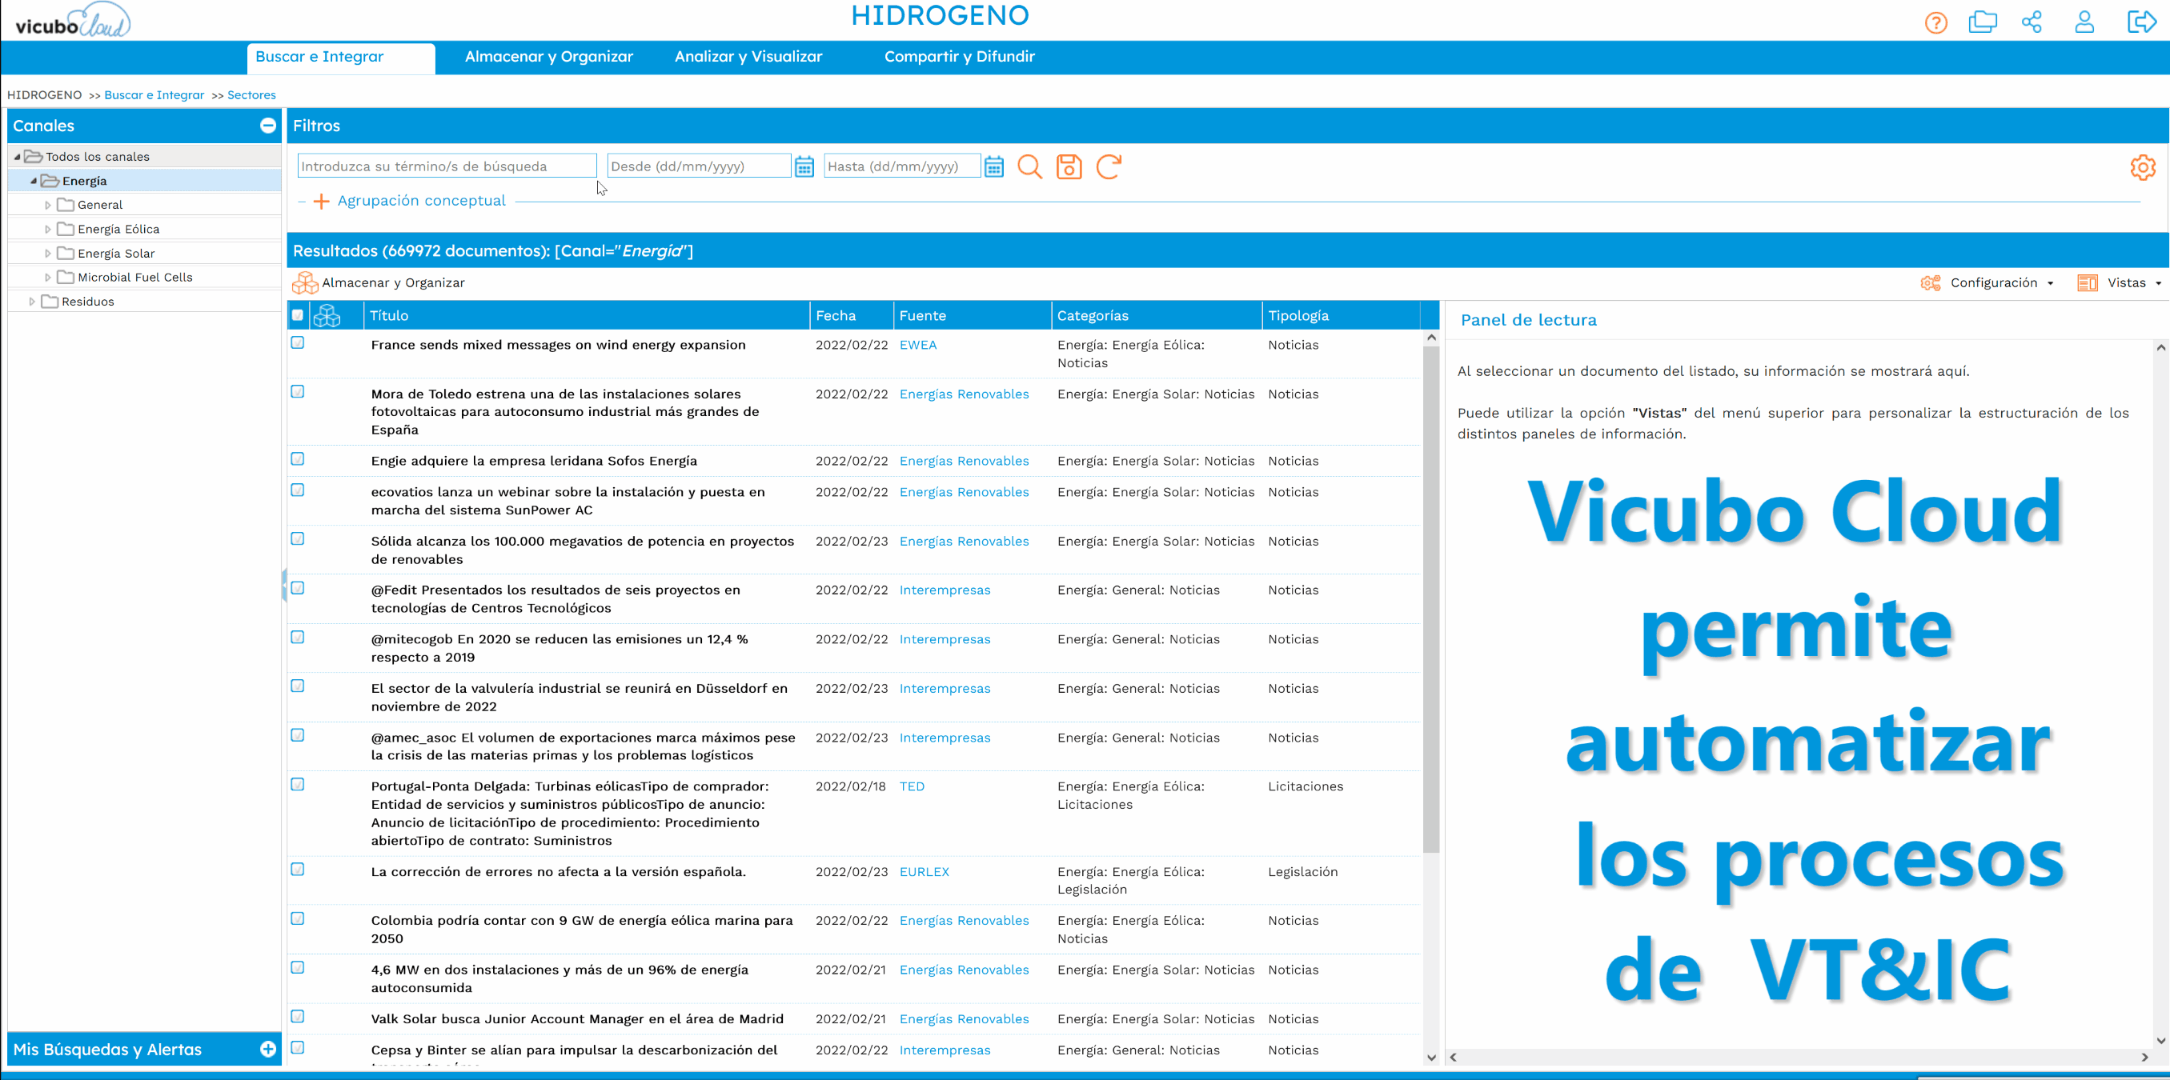Toggle the select-all header checkbox
Image resolution: width=2170 pixels, height=1080 pixels.
point(298,315)
